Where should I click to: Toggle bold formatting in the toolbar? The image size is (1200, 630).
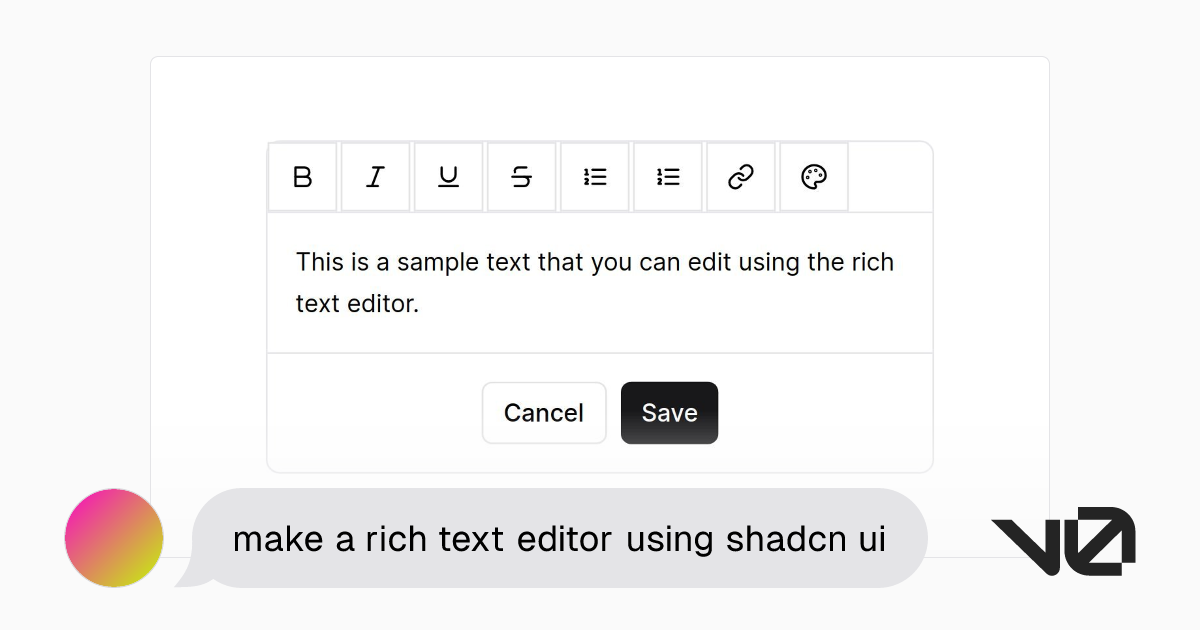[302, 176]
